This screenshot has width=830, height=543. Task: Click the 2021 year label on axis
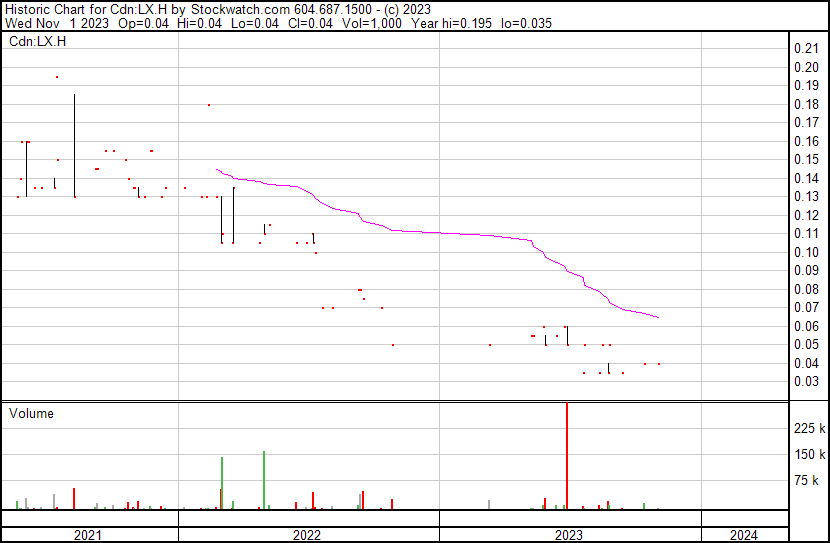88,535
